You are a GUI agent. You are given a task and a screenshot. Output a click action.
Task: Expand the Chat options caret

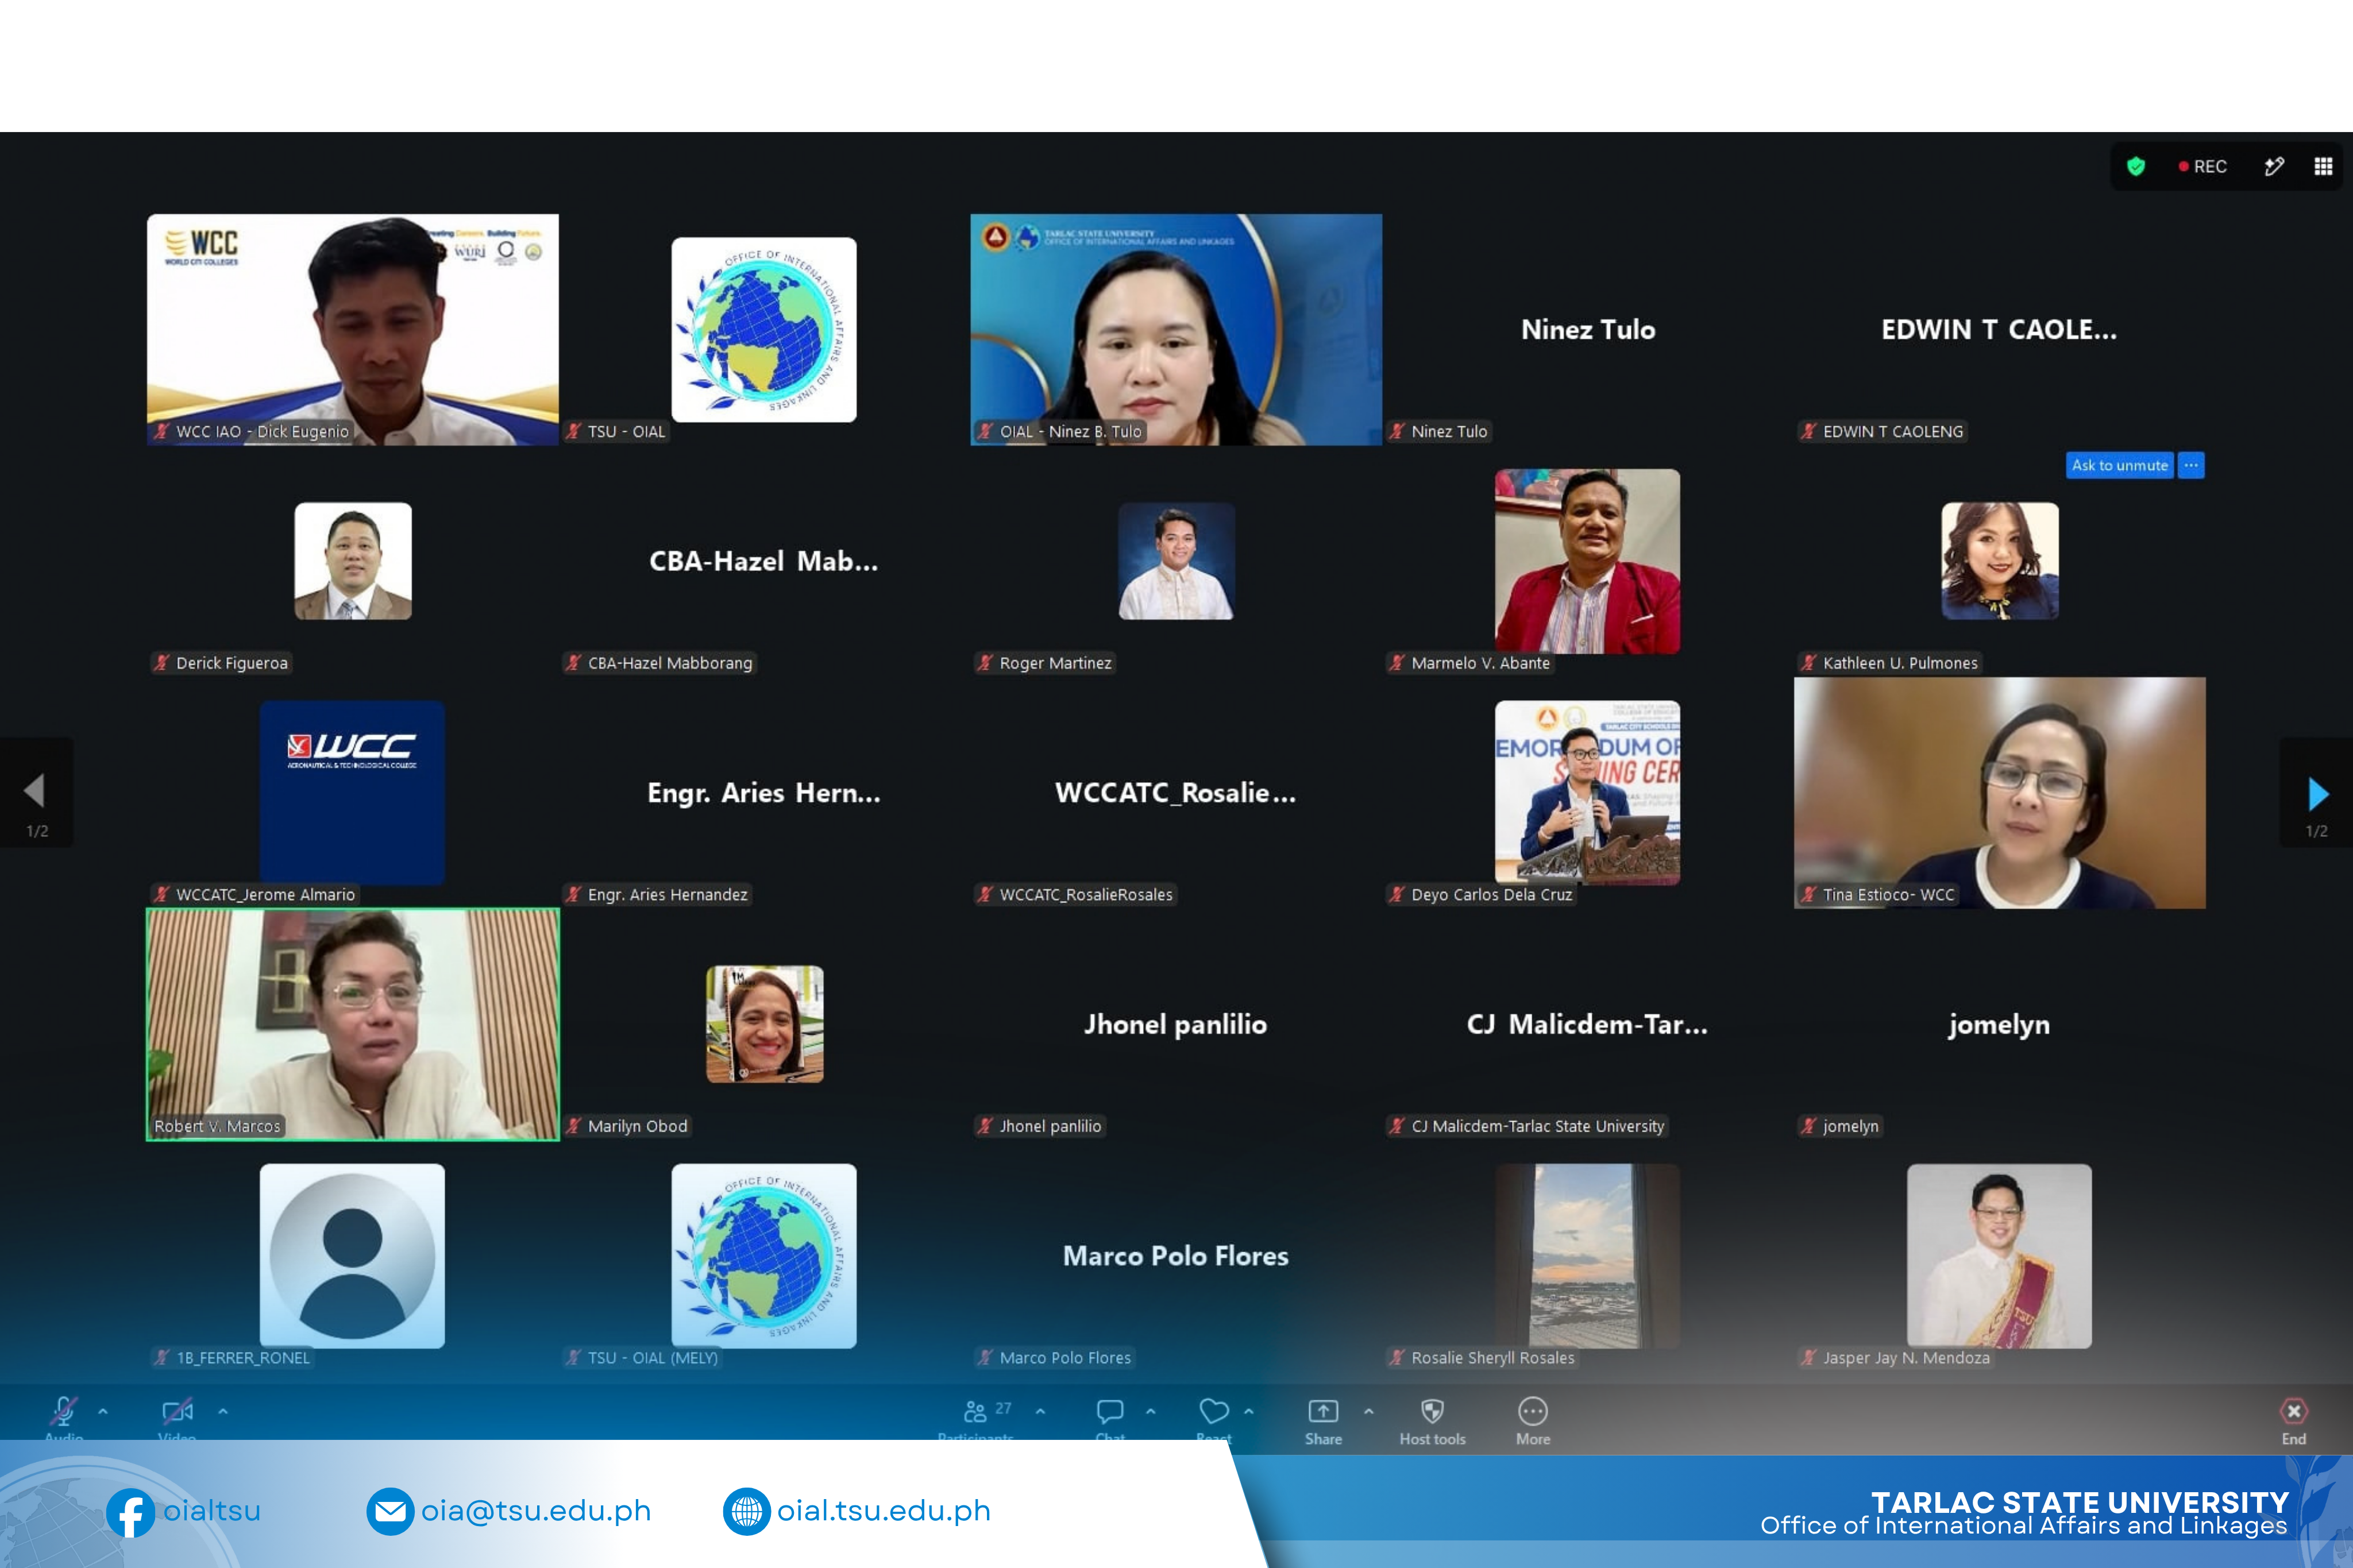tap(1151, 1411)
